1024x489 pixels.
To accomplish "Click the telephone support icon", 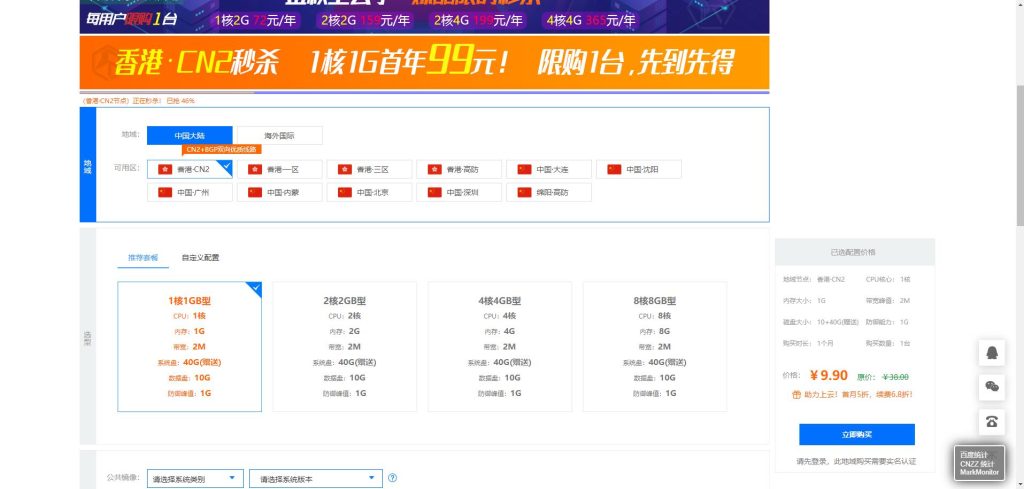I will (x=992, y=421).
